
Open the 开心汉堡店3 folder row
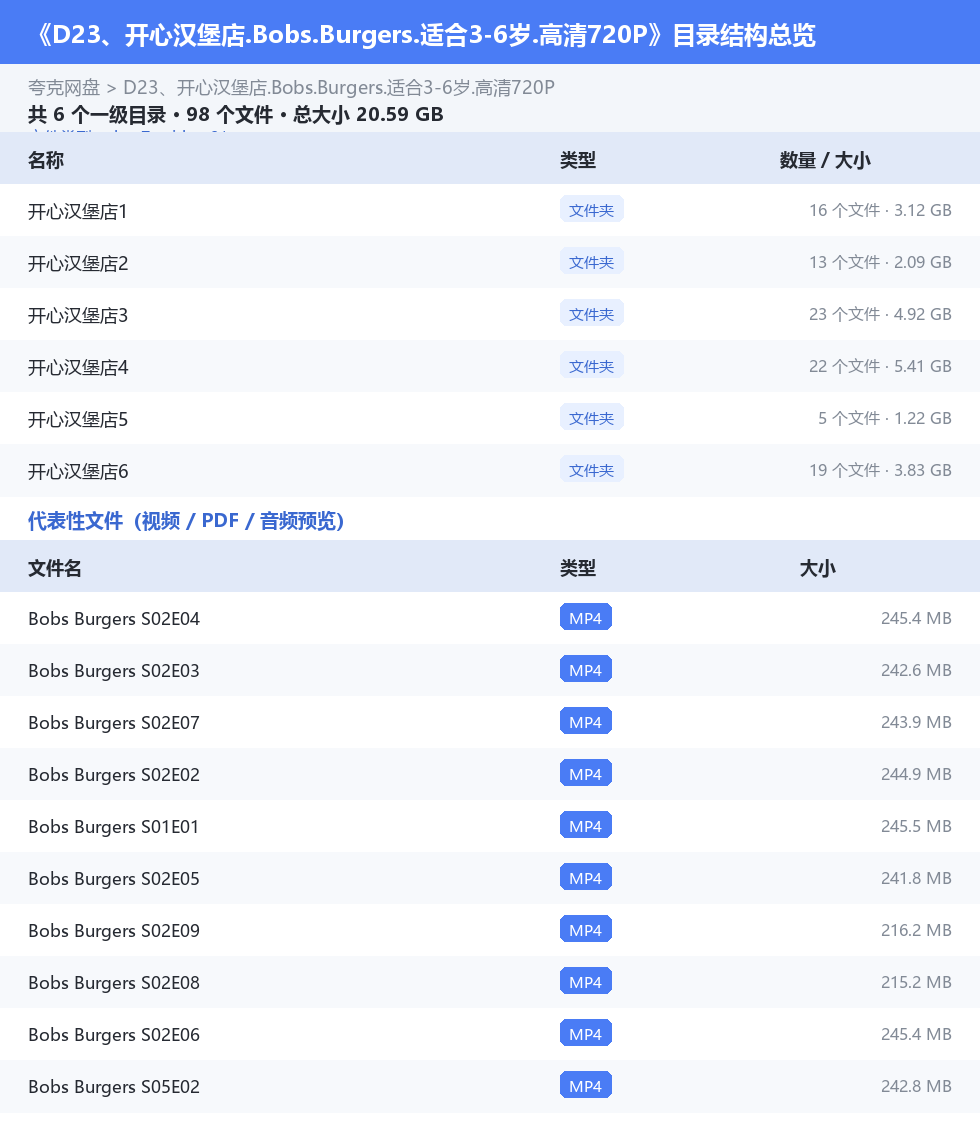[x=490, y=314]
